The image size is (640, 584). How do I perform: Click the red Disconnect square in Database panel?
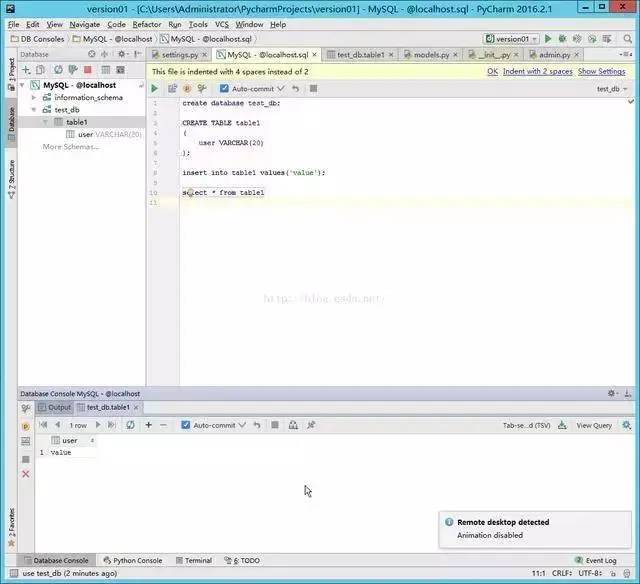pos(88,70)
